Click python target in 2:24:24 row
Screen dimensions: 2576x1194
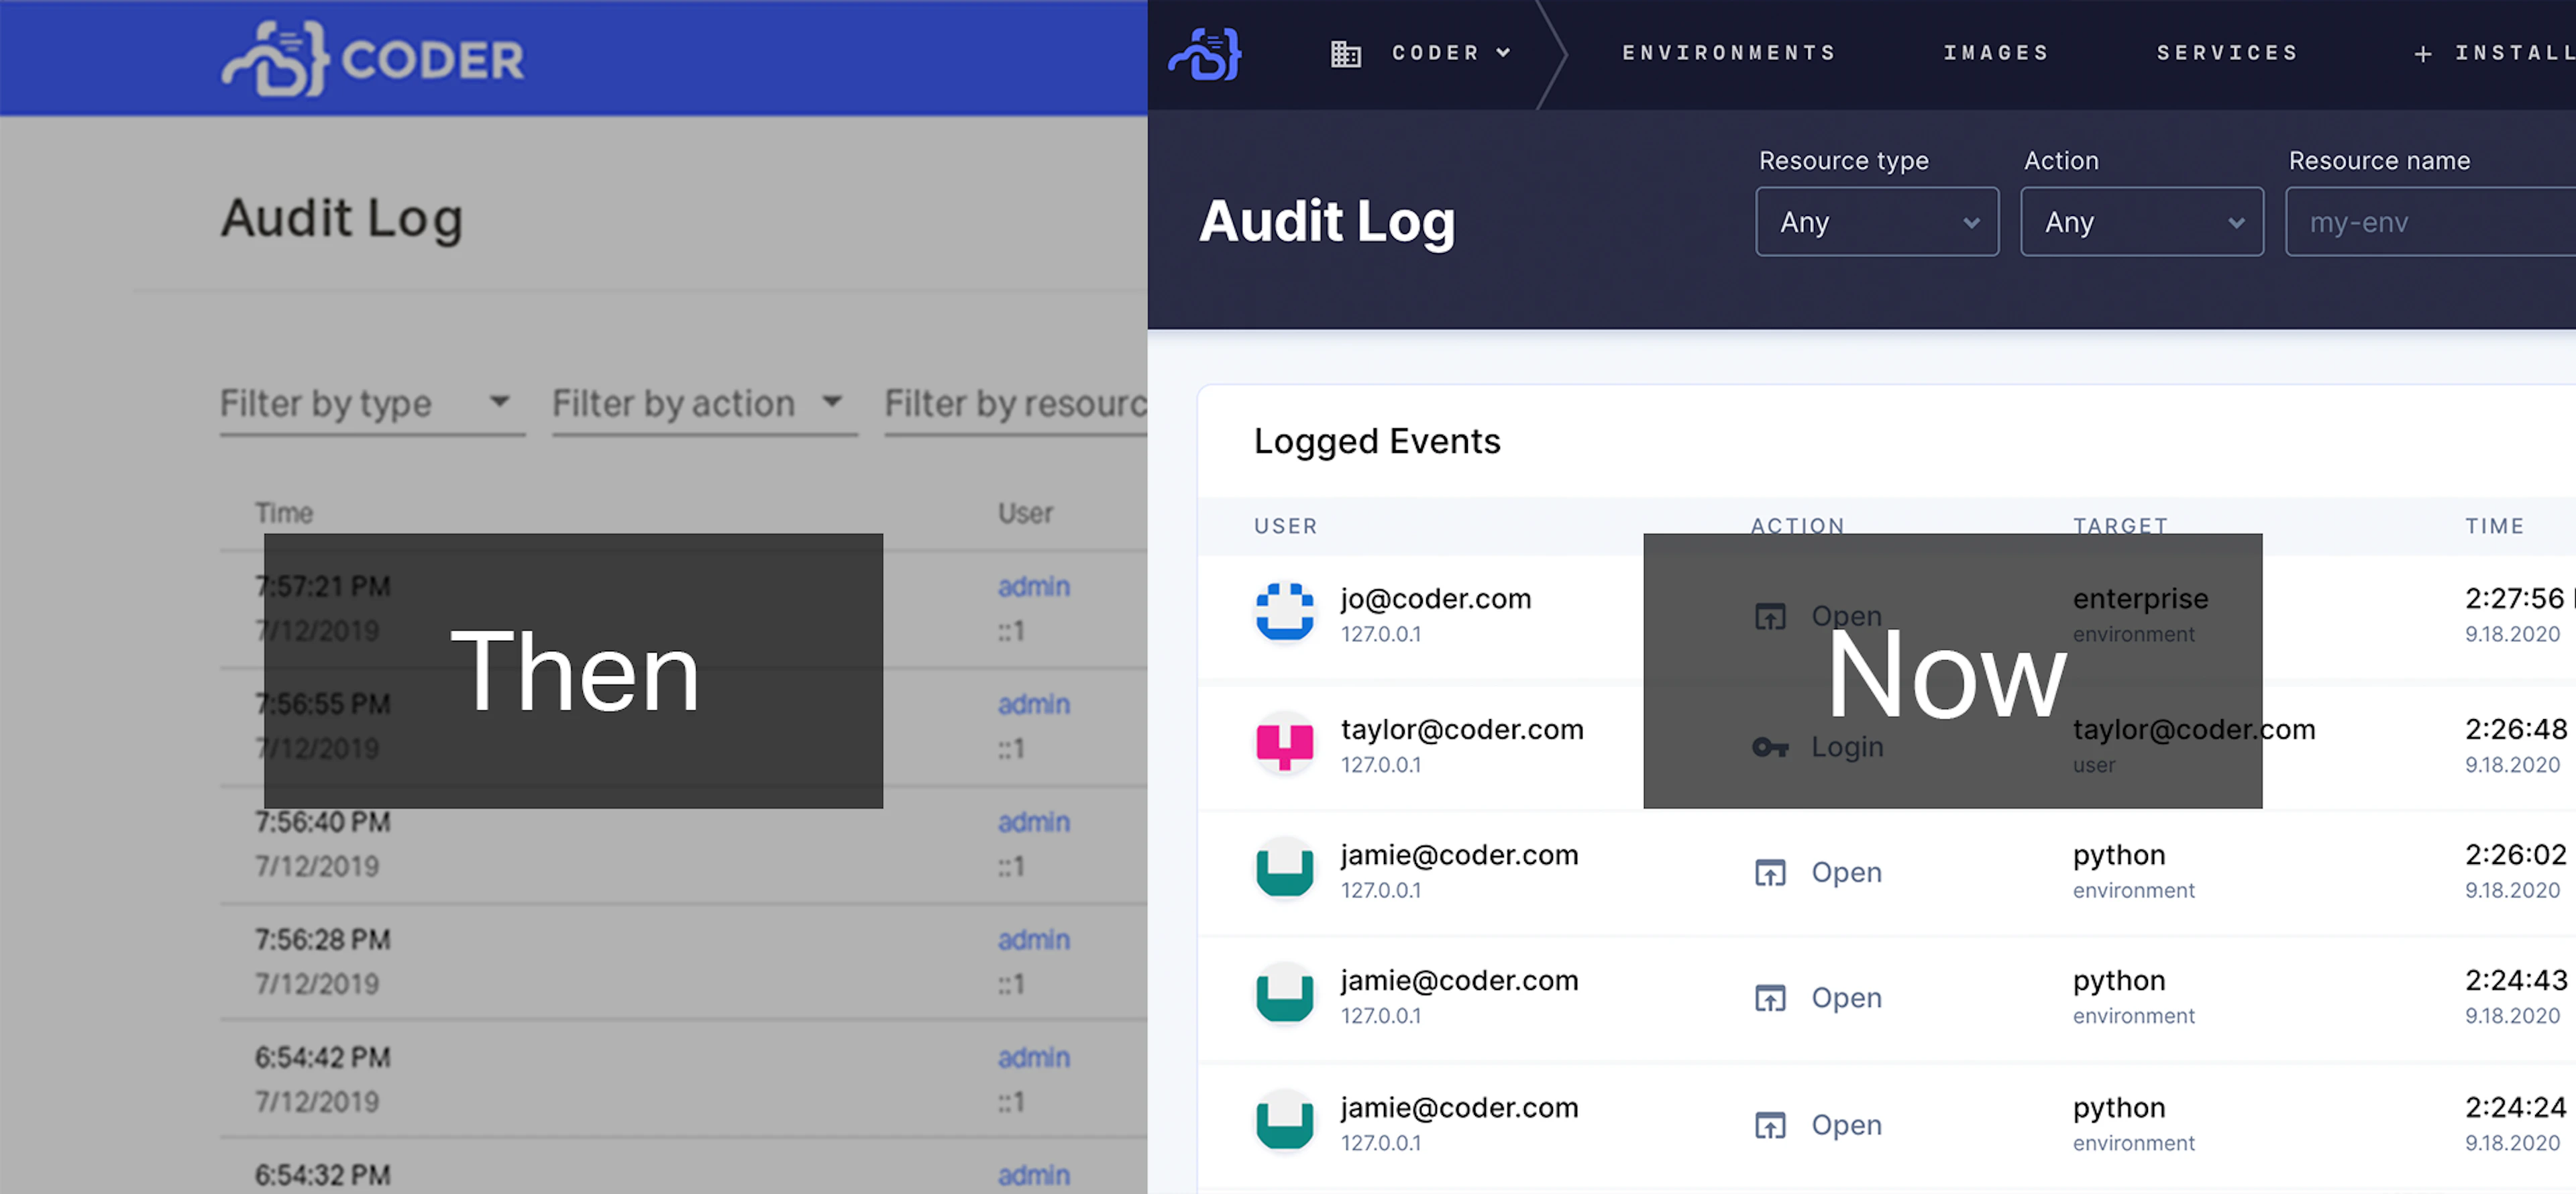[2119, 1108]
